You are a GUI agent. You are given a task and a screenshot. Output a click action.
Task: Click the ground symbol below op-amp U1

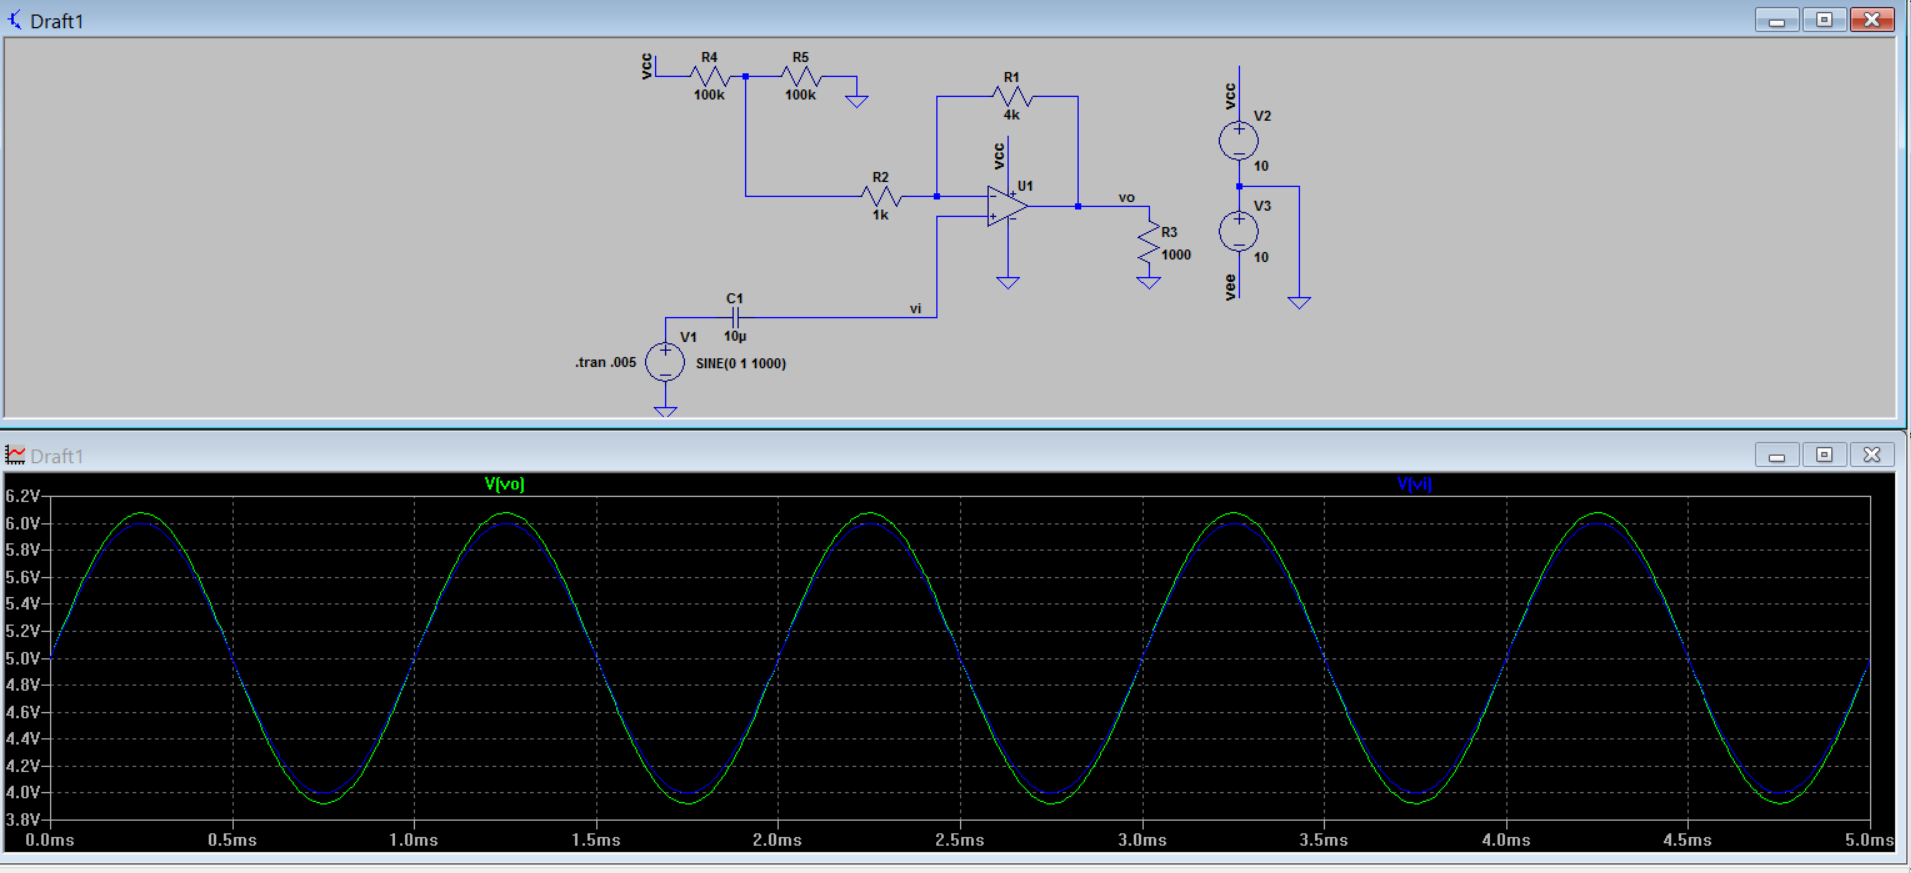(x=1008, y=283)
